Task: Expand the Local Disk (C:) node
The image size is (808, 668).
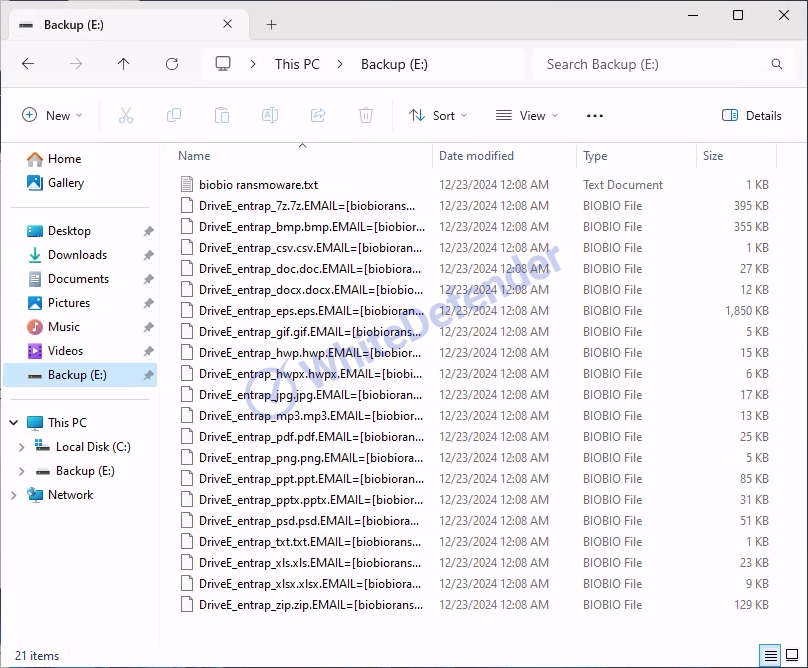Action: pos(21,447)
